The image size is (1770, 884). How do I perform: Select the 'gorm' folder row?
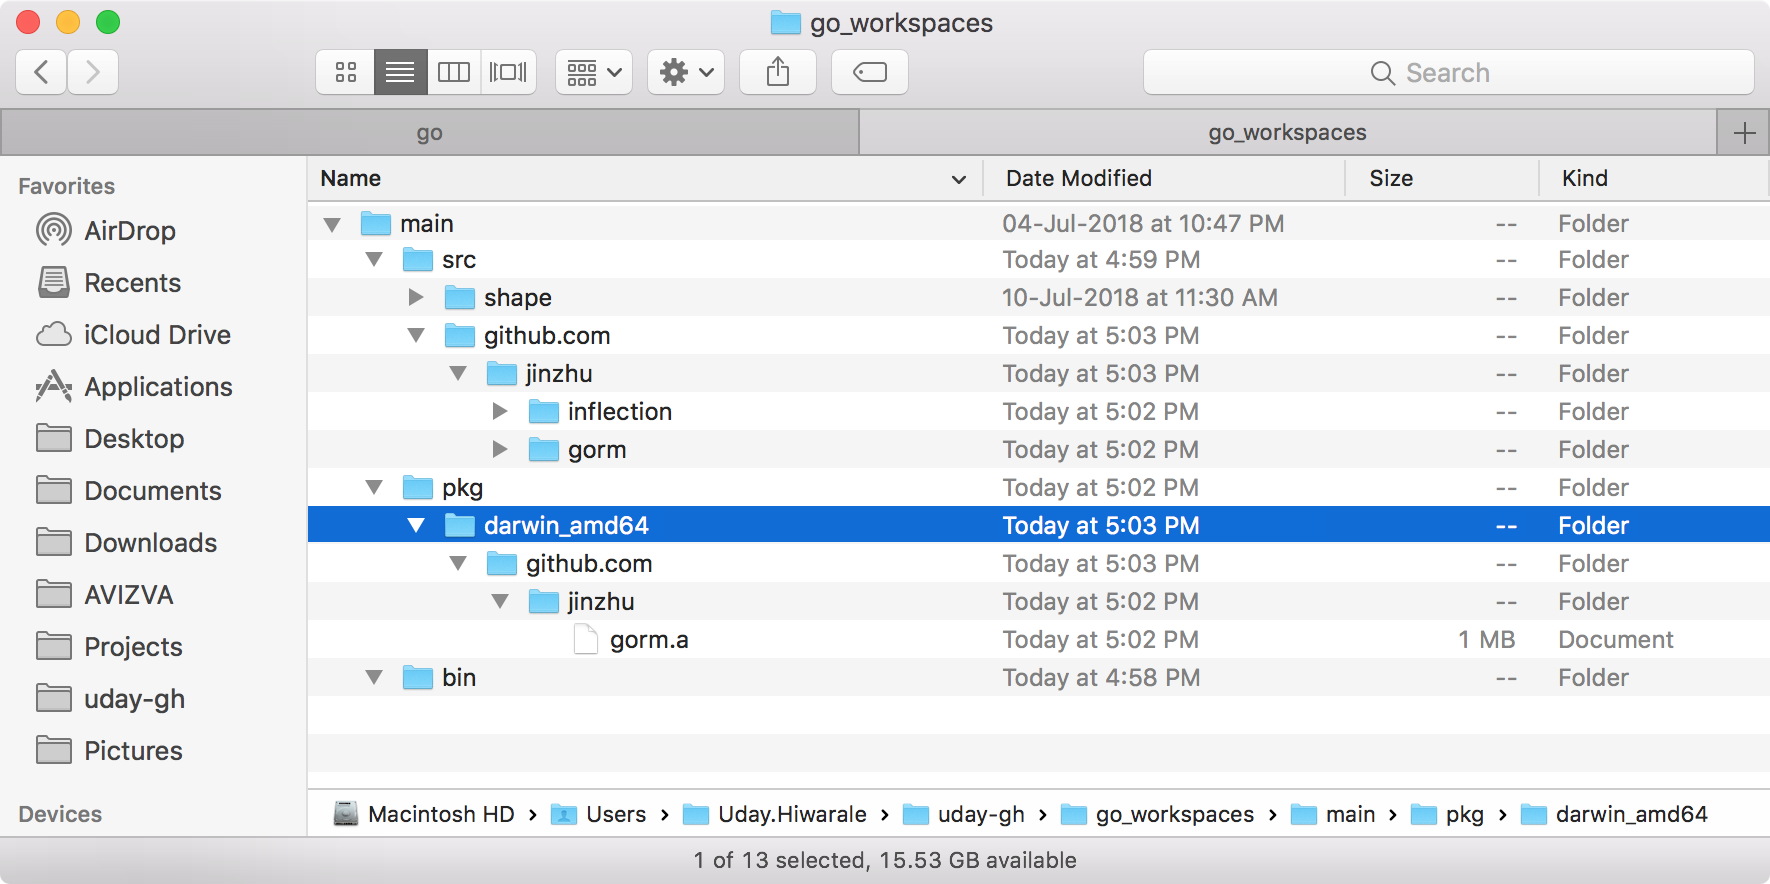pos(1039,450)
